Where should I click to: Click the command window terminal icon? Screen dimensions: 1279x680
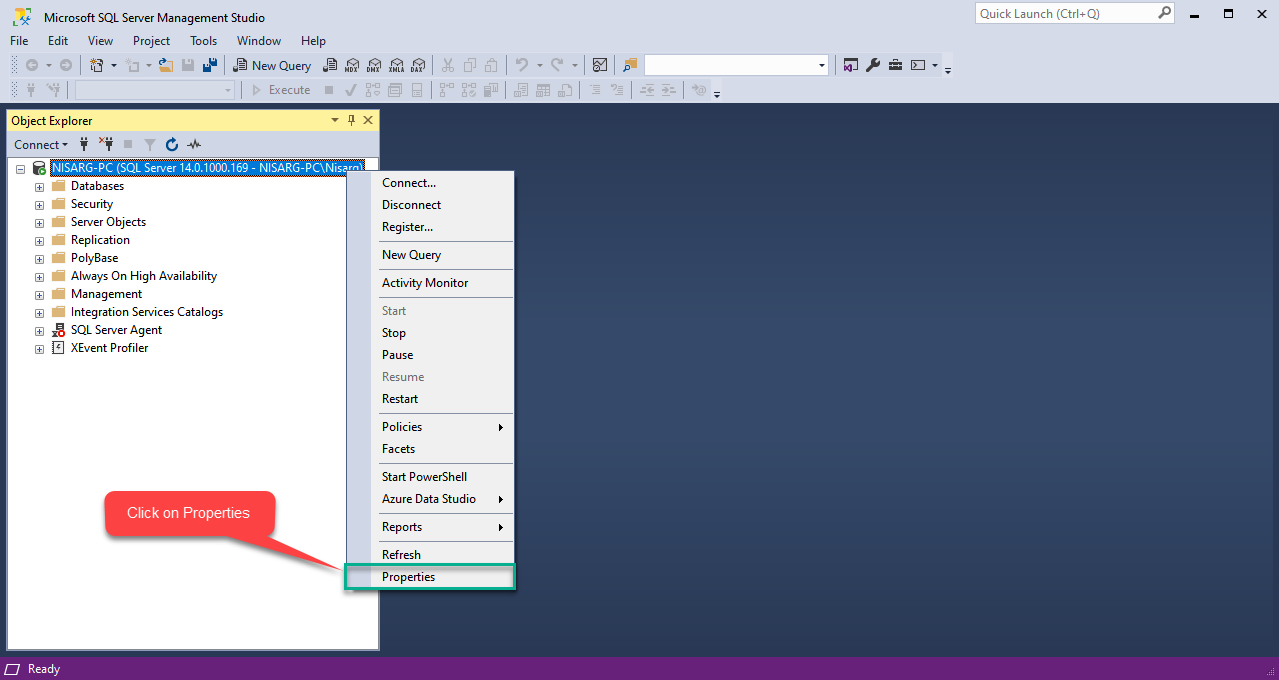point(917,65)
